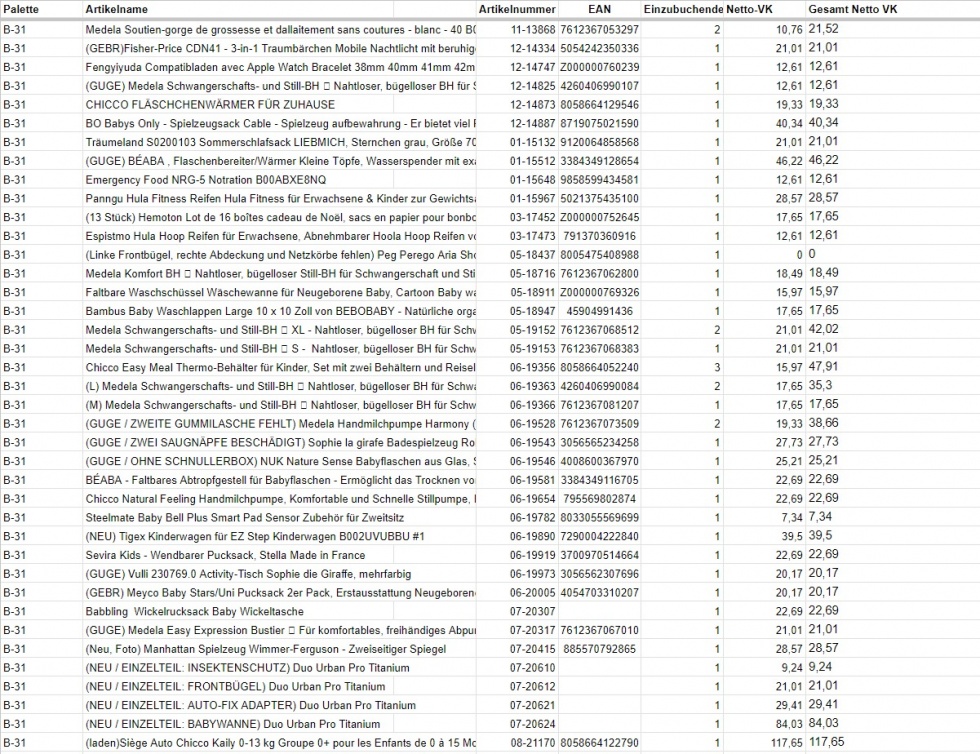The width and height of the screenshot is (980, 754).
Task: Click EAN 3056562307696
Action: click(x=600, y=573)
